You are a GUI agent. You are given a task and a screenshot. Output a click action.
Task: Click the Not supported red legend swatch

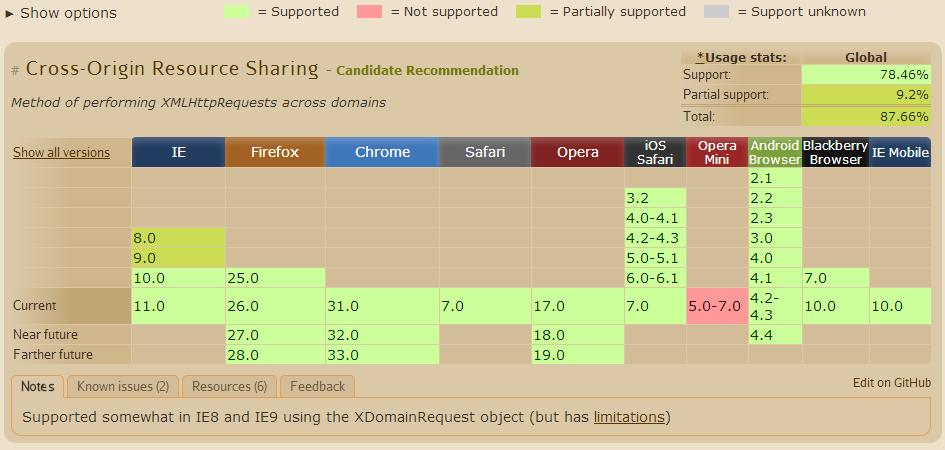(x=368, y=12)
